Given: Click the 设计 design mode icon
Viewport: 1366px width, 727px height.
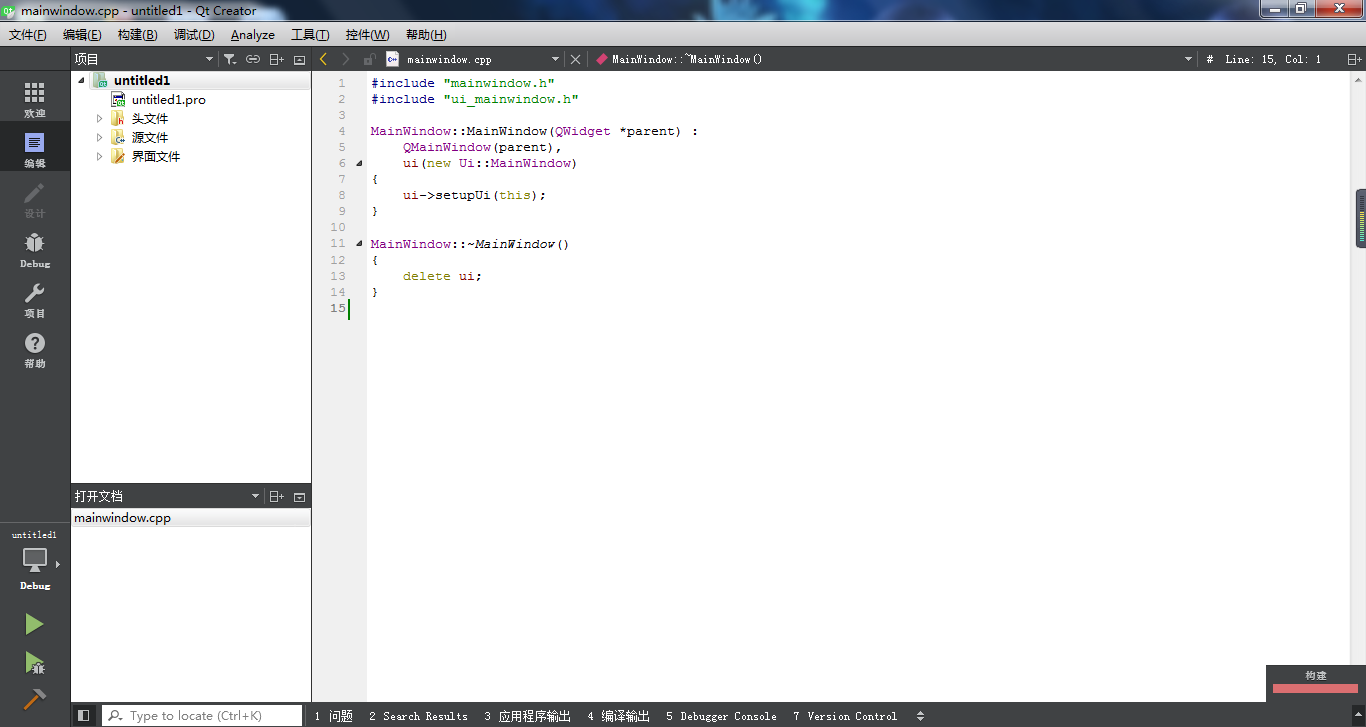Looking at the screenshot, I should click(x=35, y=199).
